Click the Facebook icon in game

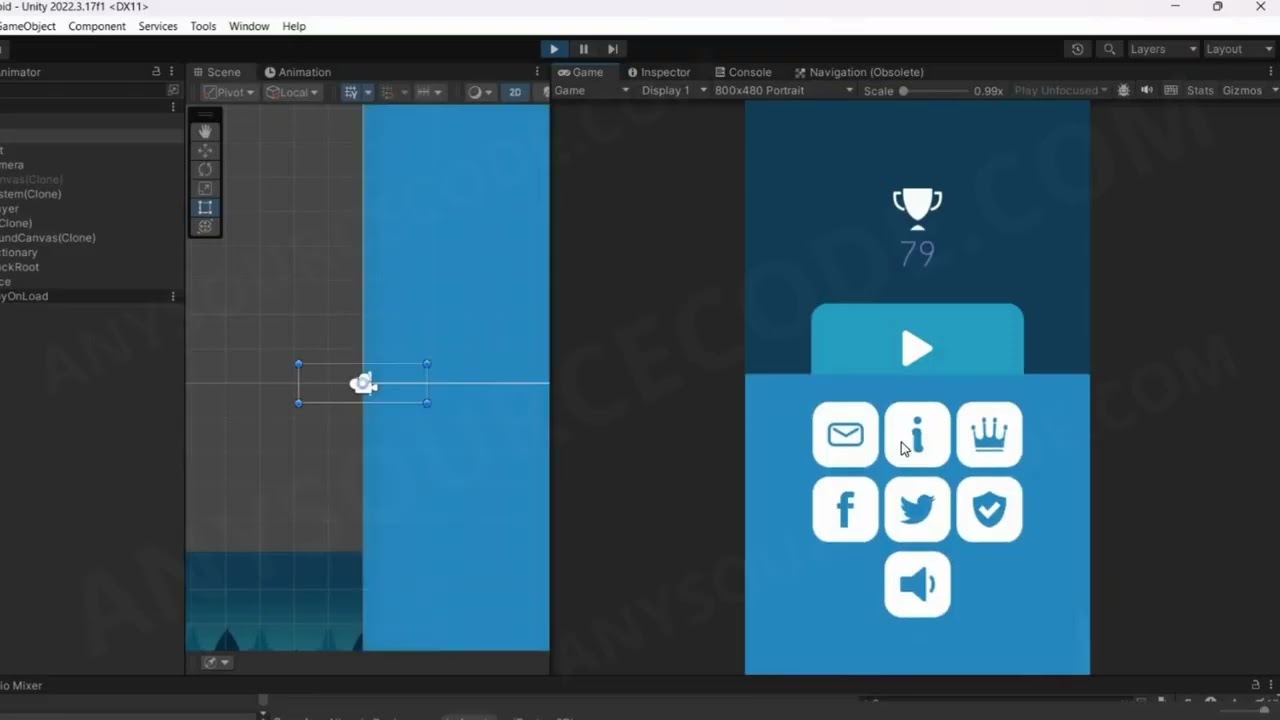click(x=846, y=509)
